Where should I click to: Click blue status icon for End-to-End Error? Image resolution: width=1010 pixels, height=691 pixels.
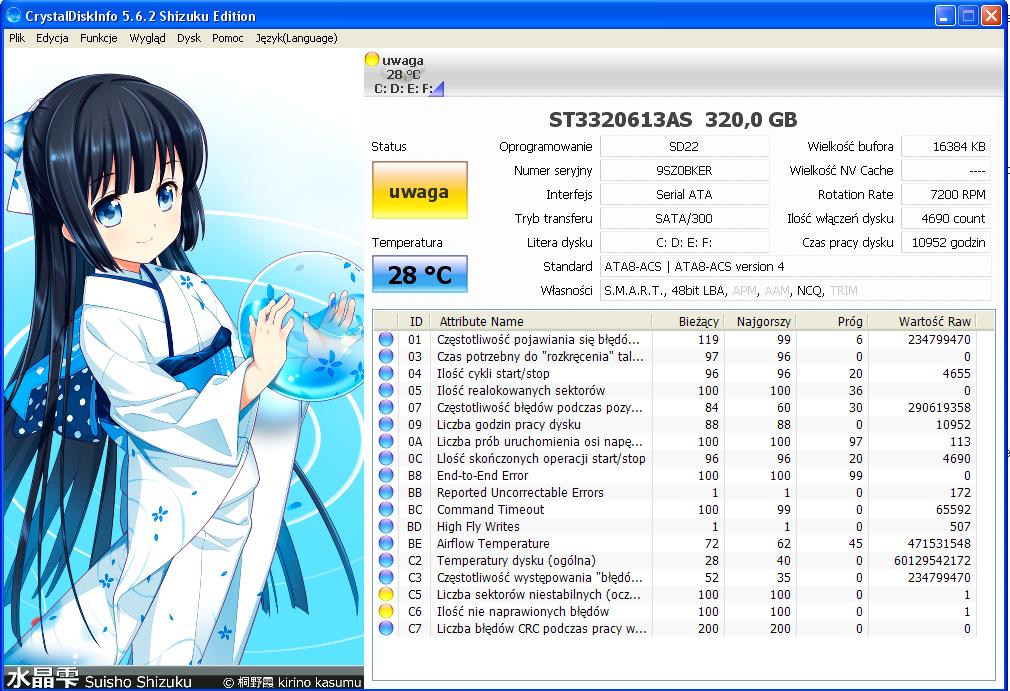tap(386, 475)
